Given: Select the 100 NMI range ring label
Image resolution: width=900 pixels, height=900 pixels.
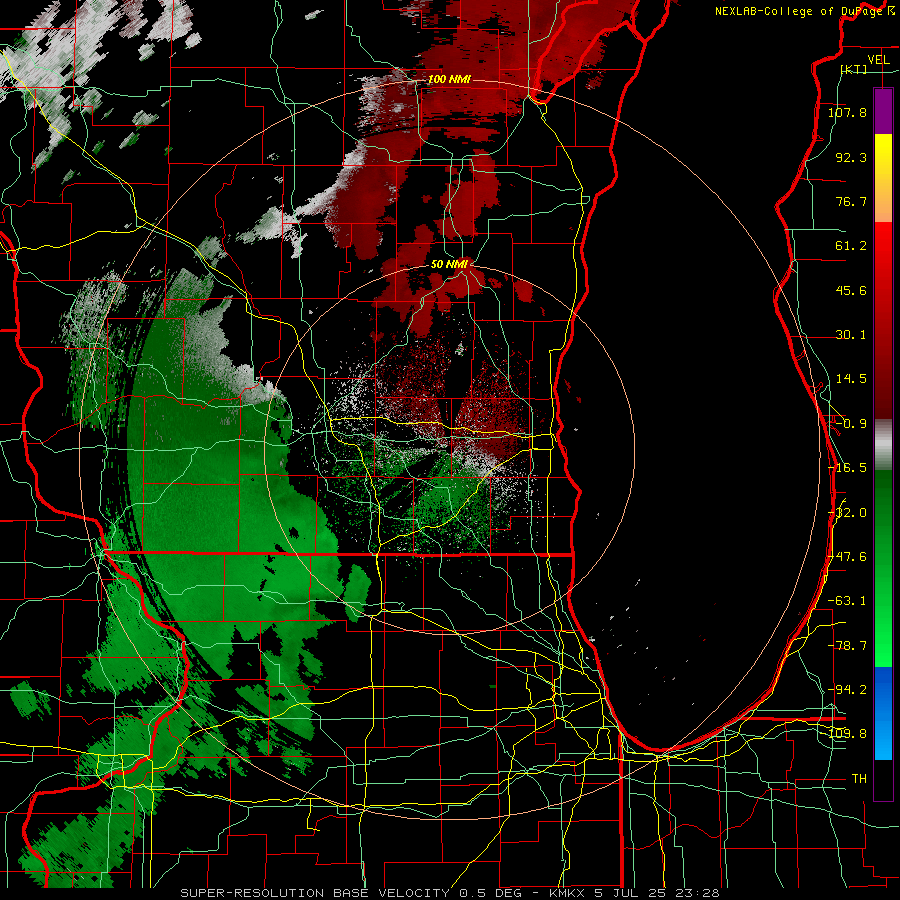Looking at the screenshot, I should pos(449,79).
